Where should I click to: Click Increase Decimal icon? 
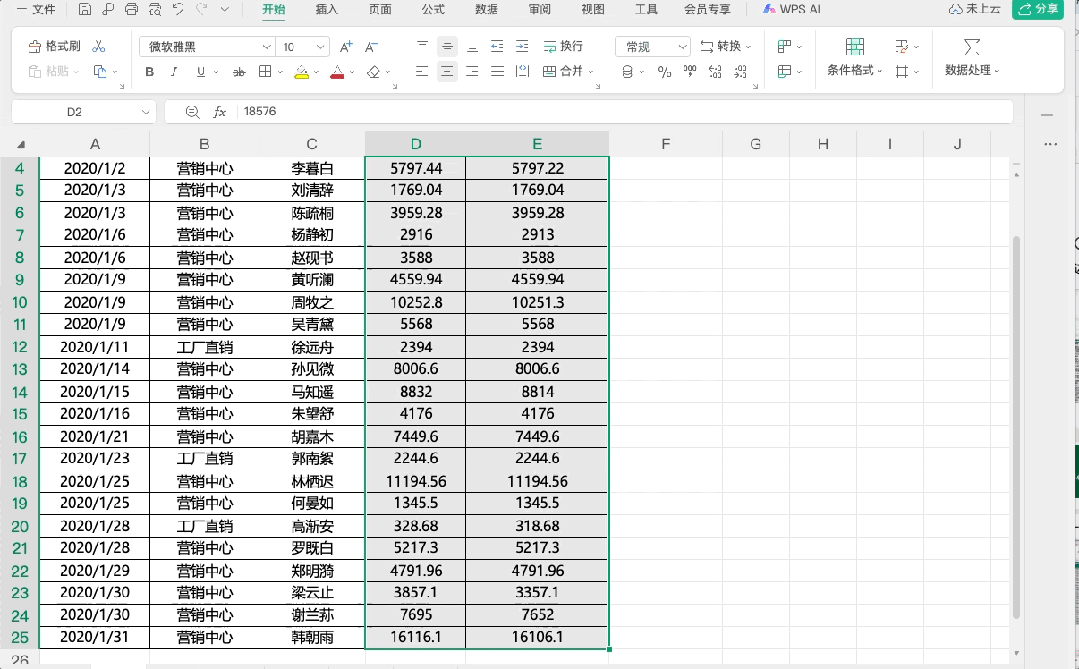[715, 72]
